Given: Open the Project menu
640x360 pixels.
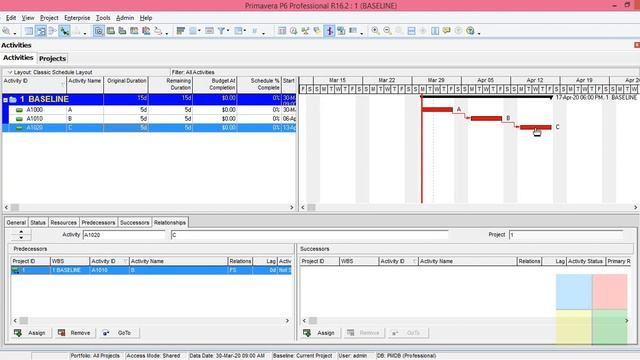Looking at the screenshot, I should [x=49, y=18].
